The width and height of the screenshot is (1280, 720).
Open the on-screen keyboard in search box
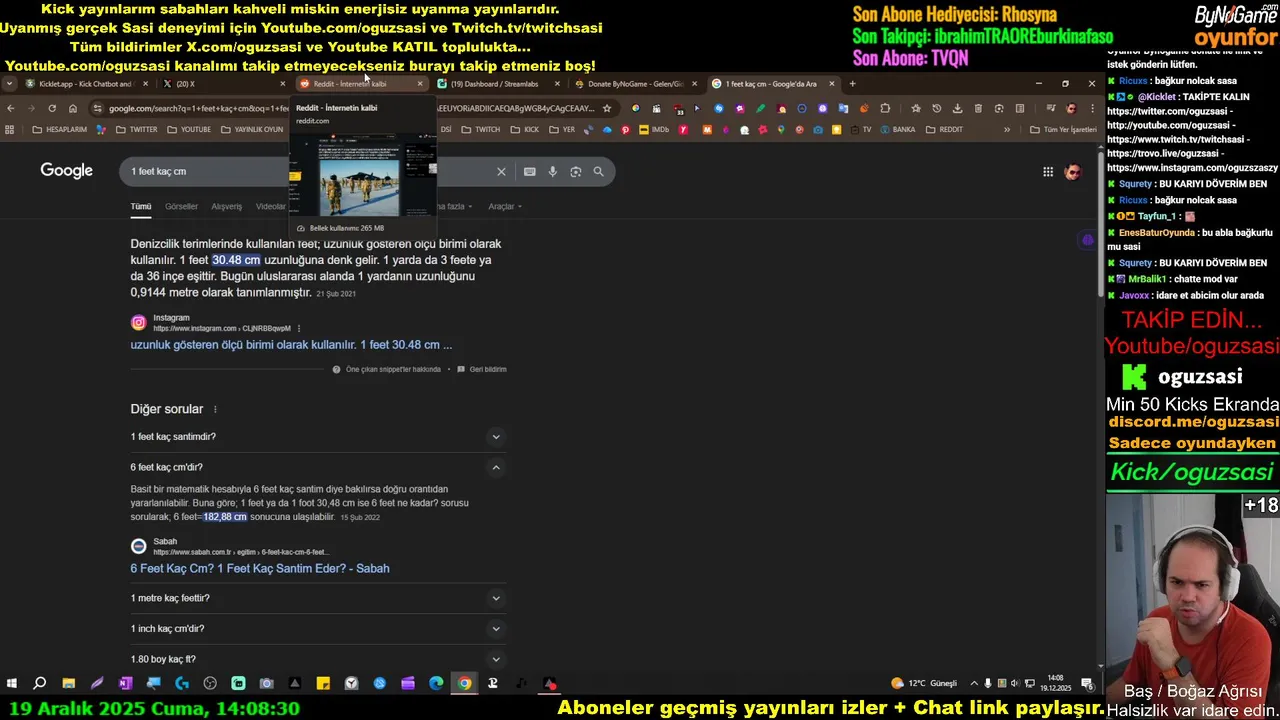(529, 171)
